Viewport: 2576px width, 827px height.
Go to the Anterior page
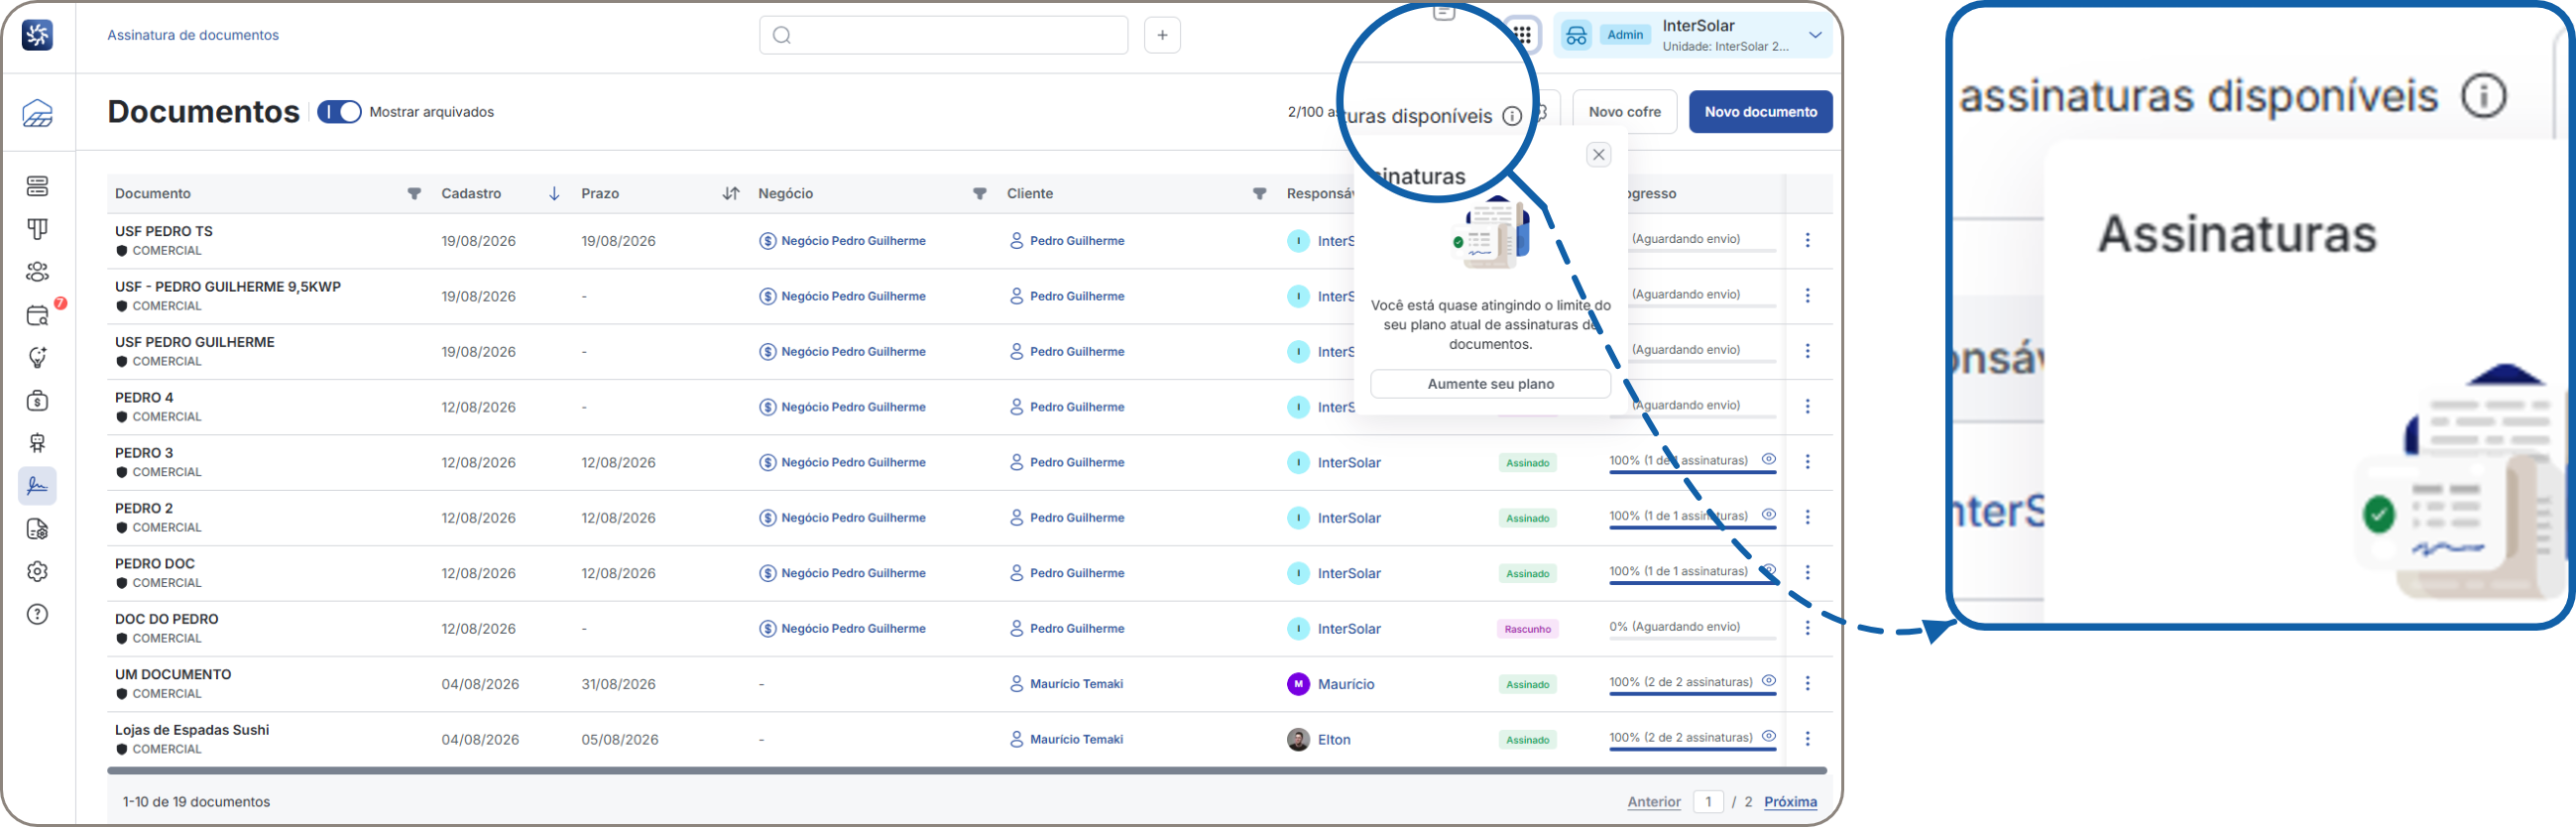coord(1653,802)
